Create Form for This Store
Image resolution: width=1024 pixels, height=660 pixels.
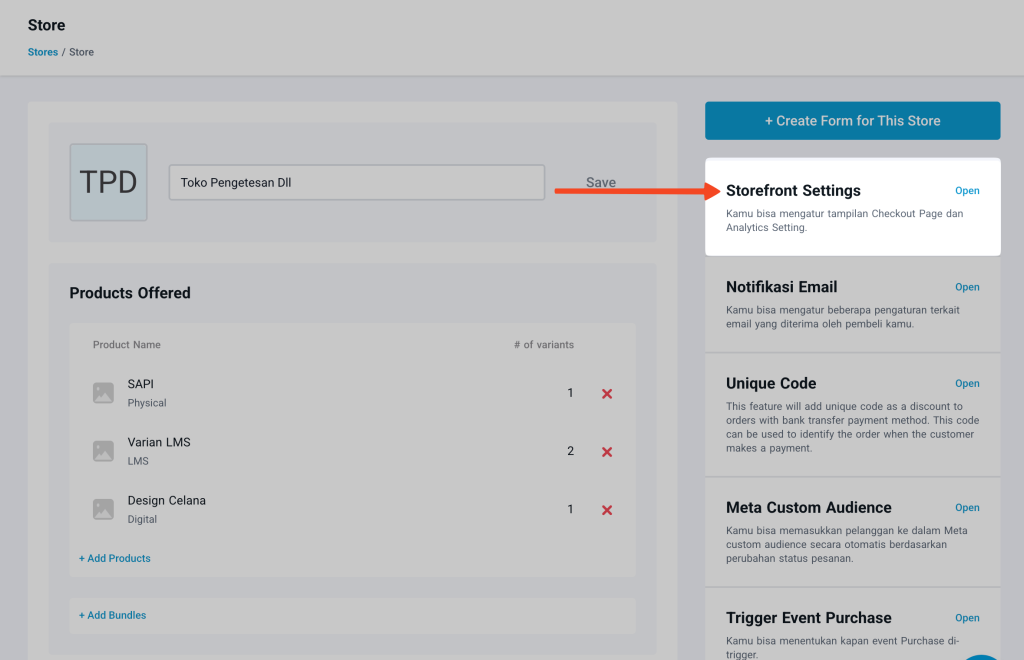pyautogui.click(x=852, y=120)
